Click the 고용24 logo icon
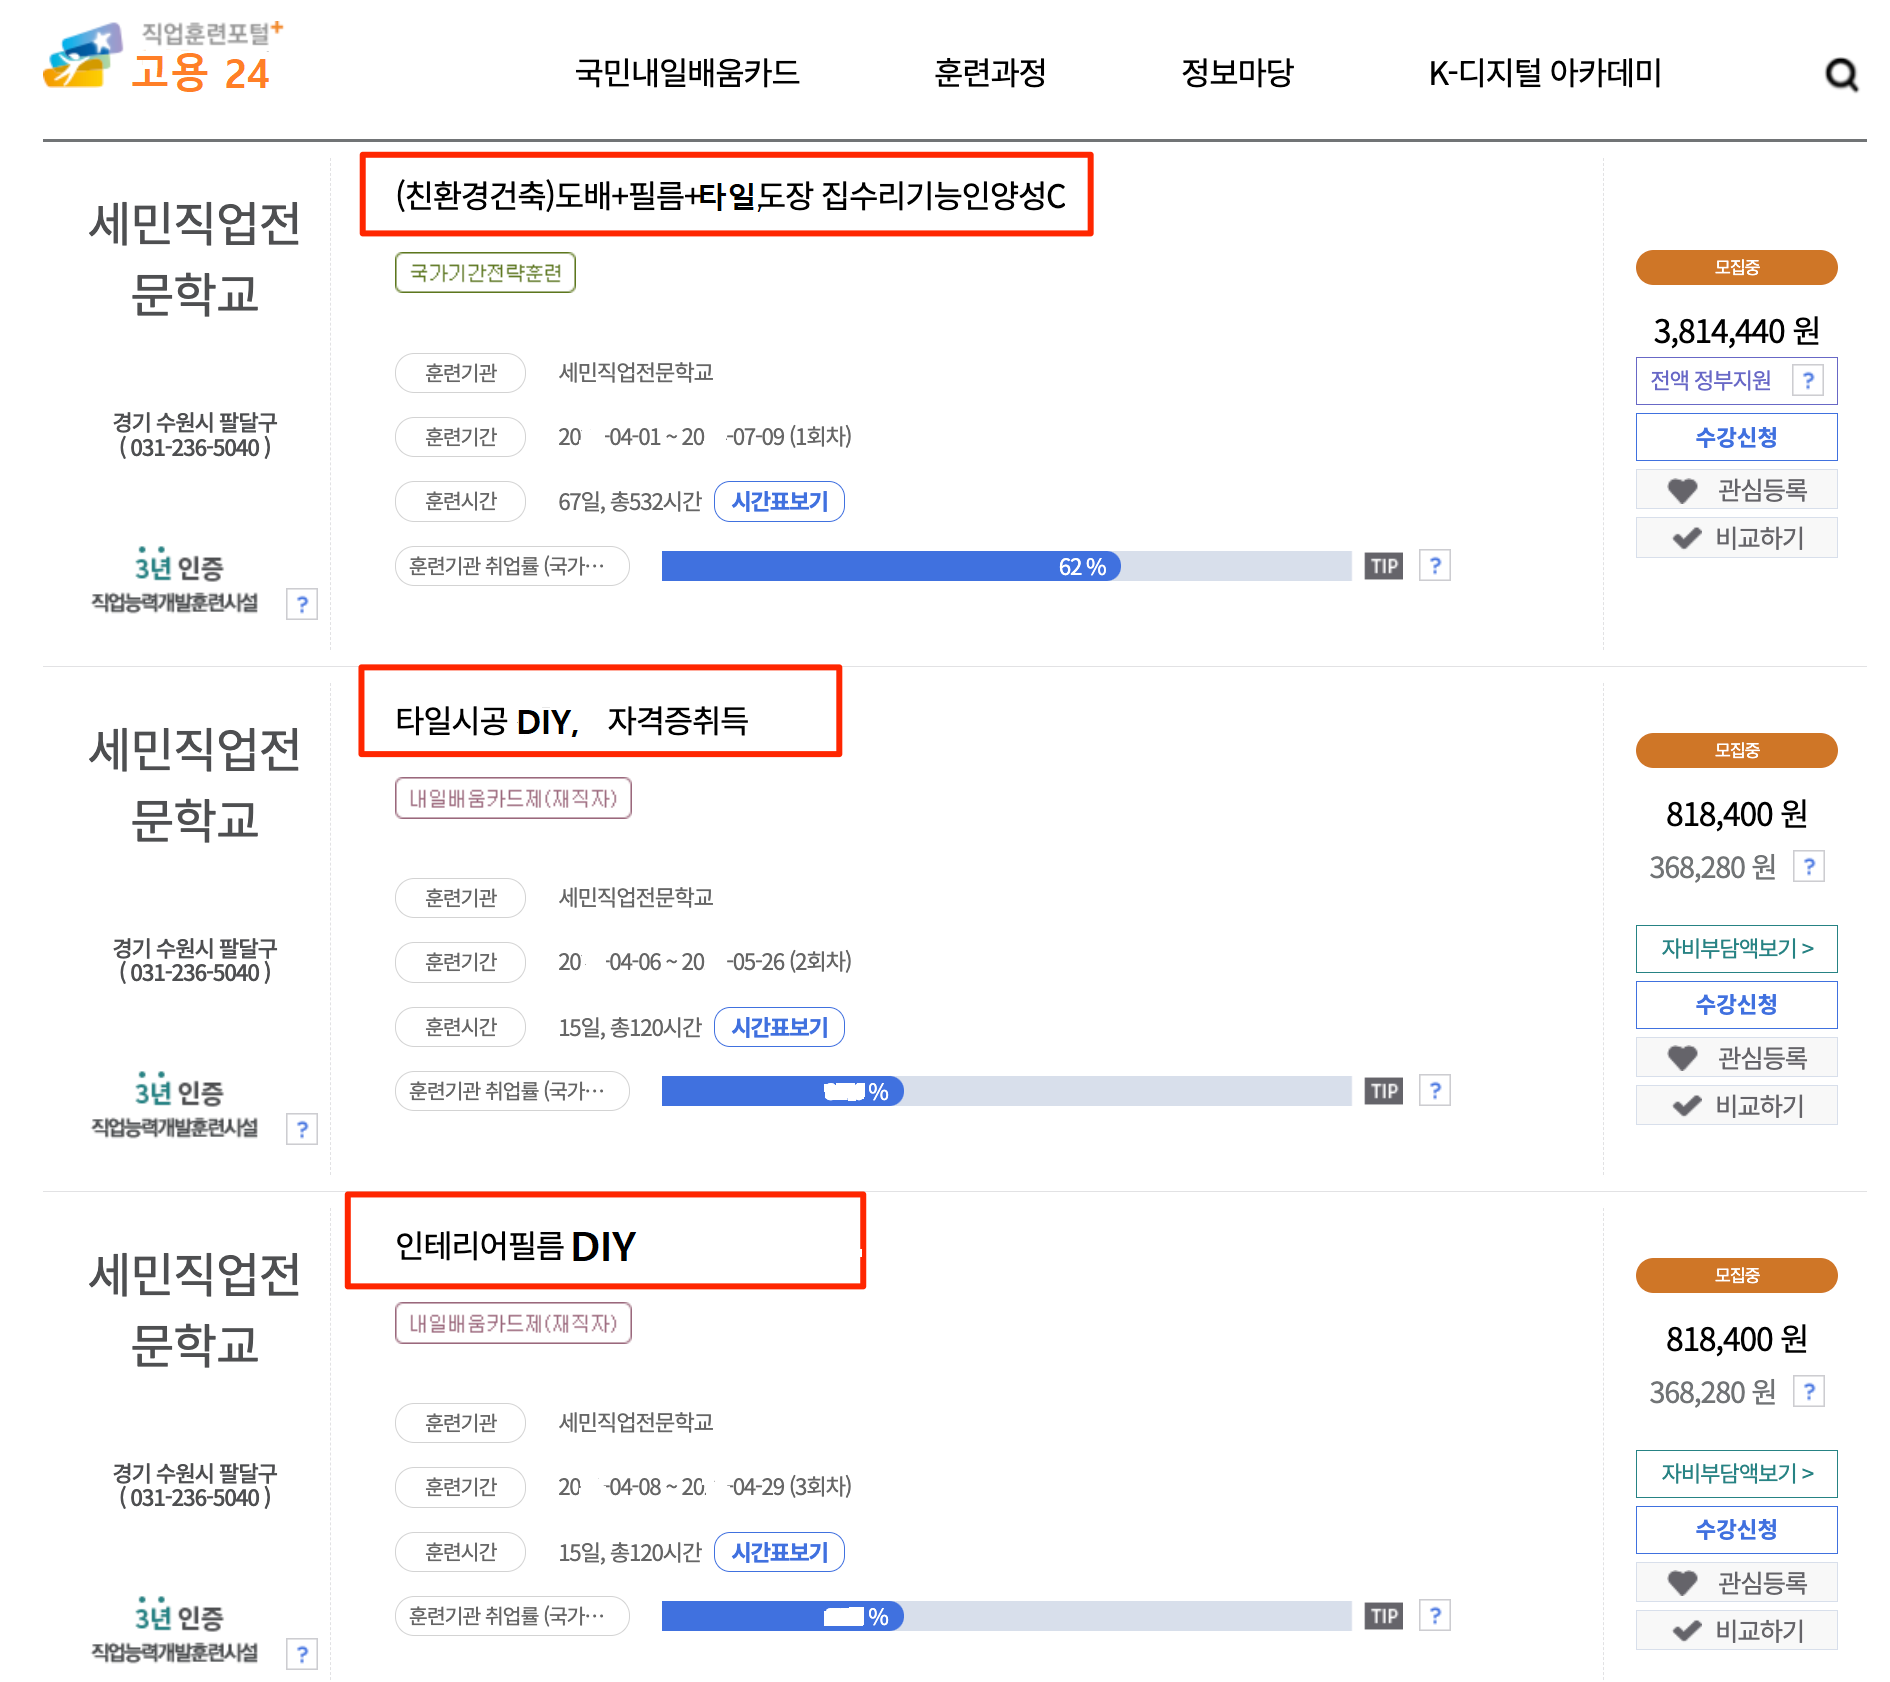Screen dimensions: 1890x1682 [x=82, y=58]
